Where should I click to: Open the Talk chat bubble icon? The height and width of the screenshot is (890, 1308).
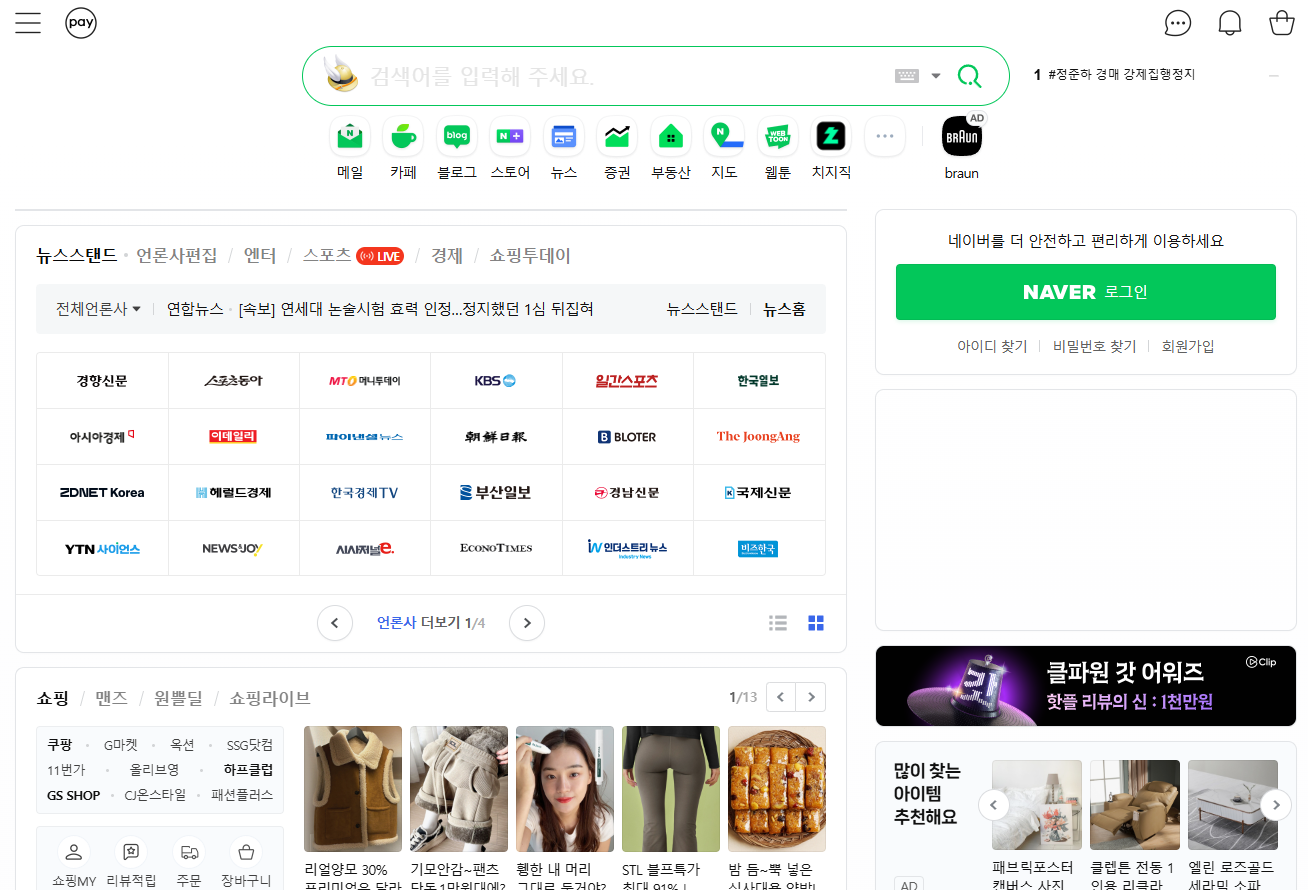(x=1179, y=23)
